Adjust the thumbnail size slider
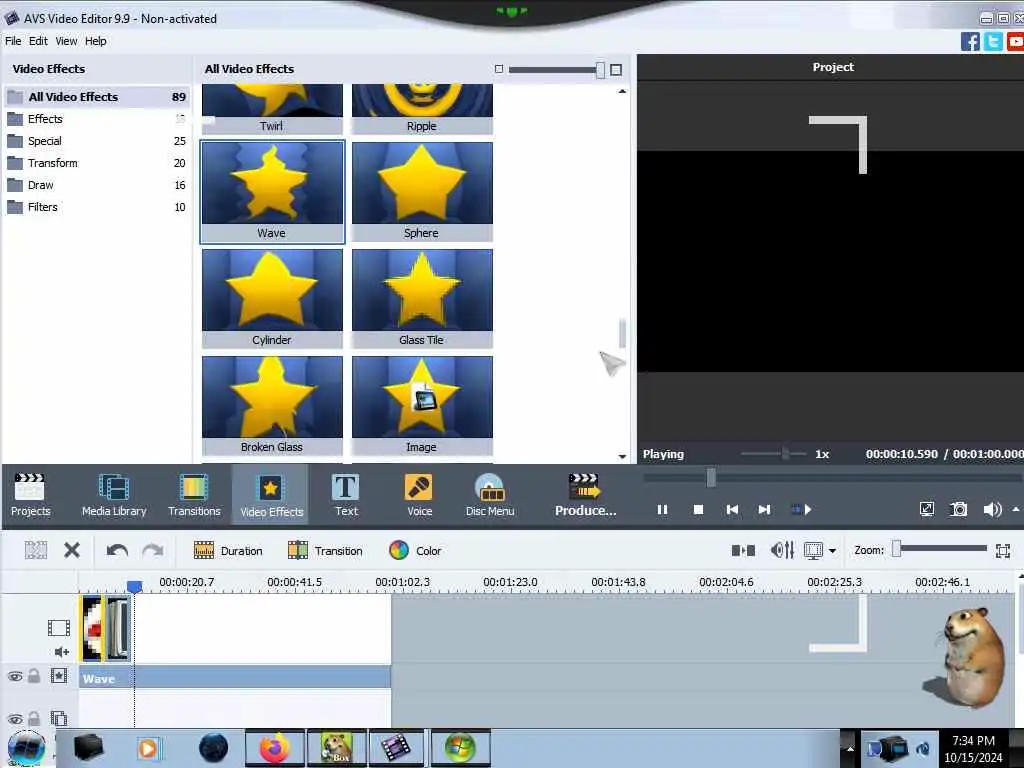 pyautogui.click(x=600, y=69)
